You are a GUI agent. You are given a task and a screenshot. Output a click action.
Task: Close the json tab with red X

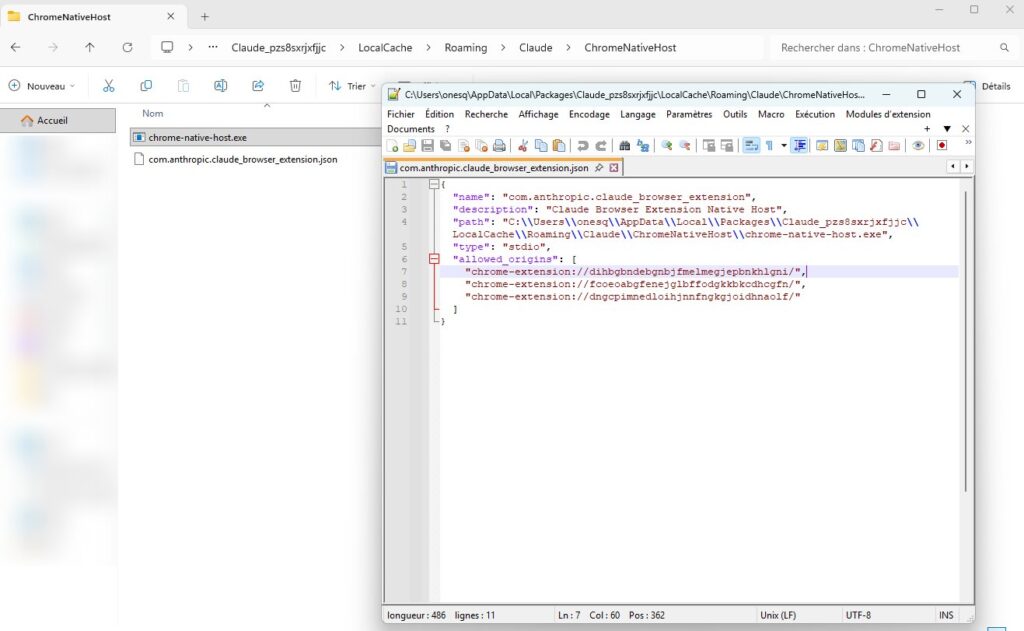pos(614,168)
